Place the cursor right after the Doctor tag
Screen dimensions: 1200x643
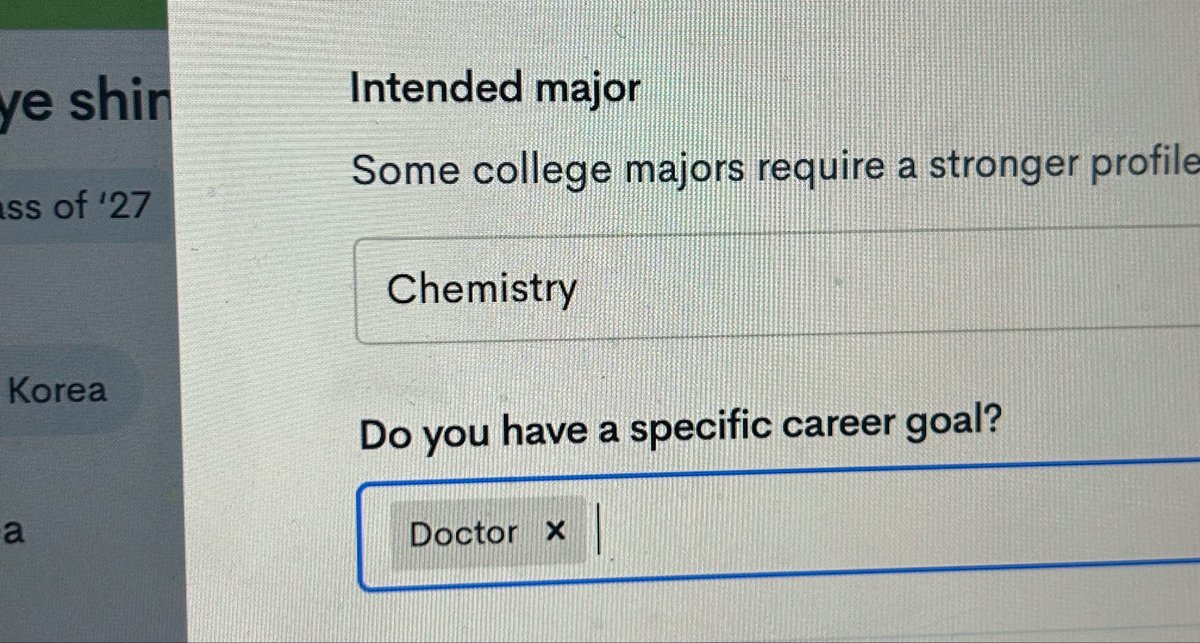[x=598, y=531]
